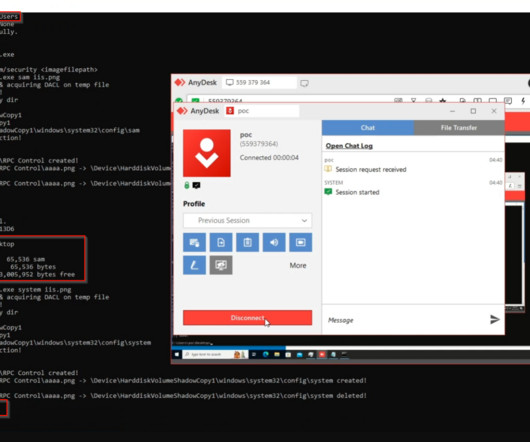Click the poc session tab
Image resolution: width=530 pixels, height=442 pixels.
coord(262,111)
